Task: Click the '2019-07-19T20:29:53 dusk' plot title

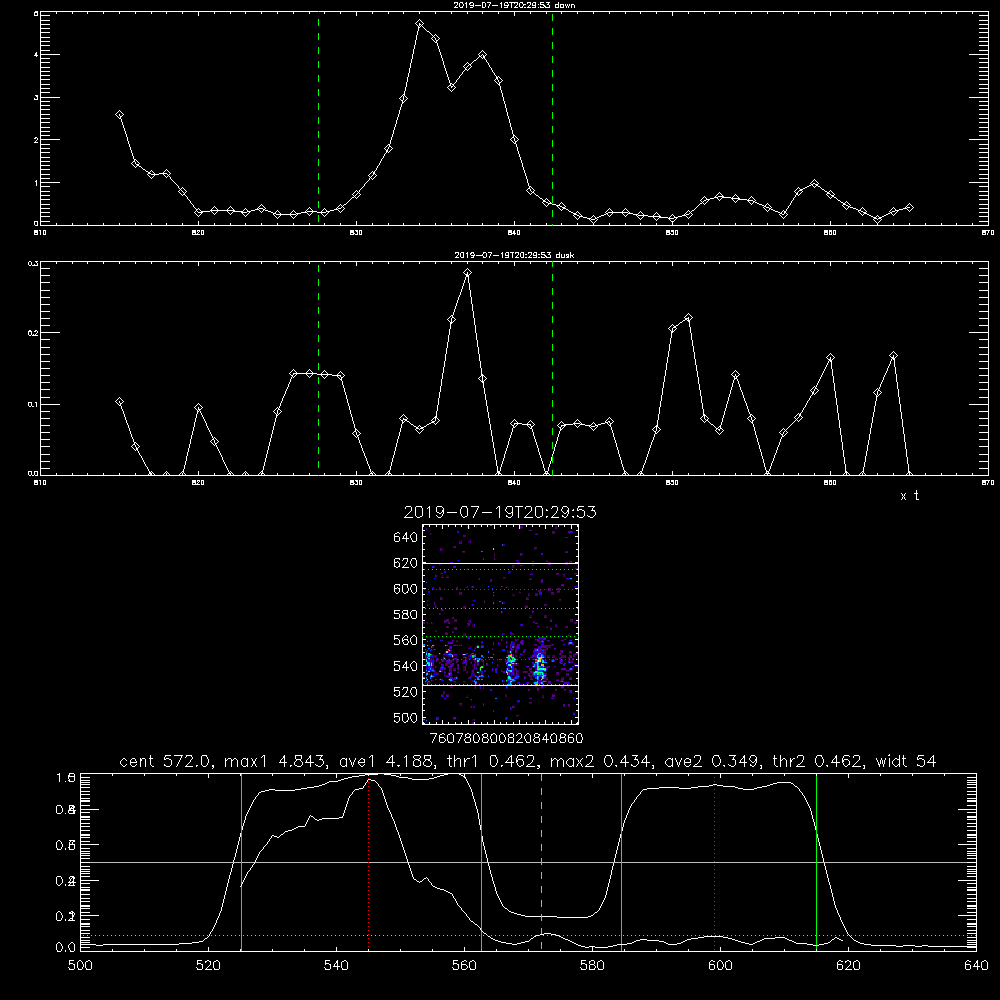Action: pos(514,255)
